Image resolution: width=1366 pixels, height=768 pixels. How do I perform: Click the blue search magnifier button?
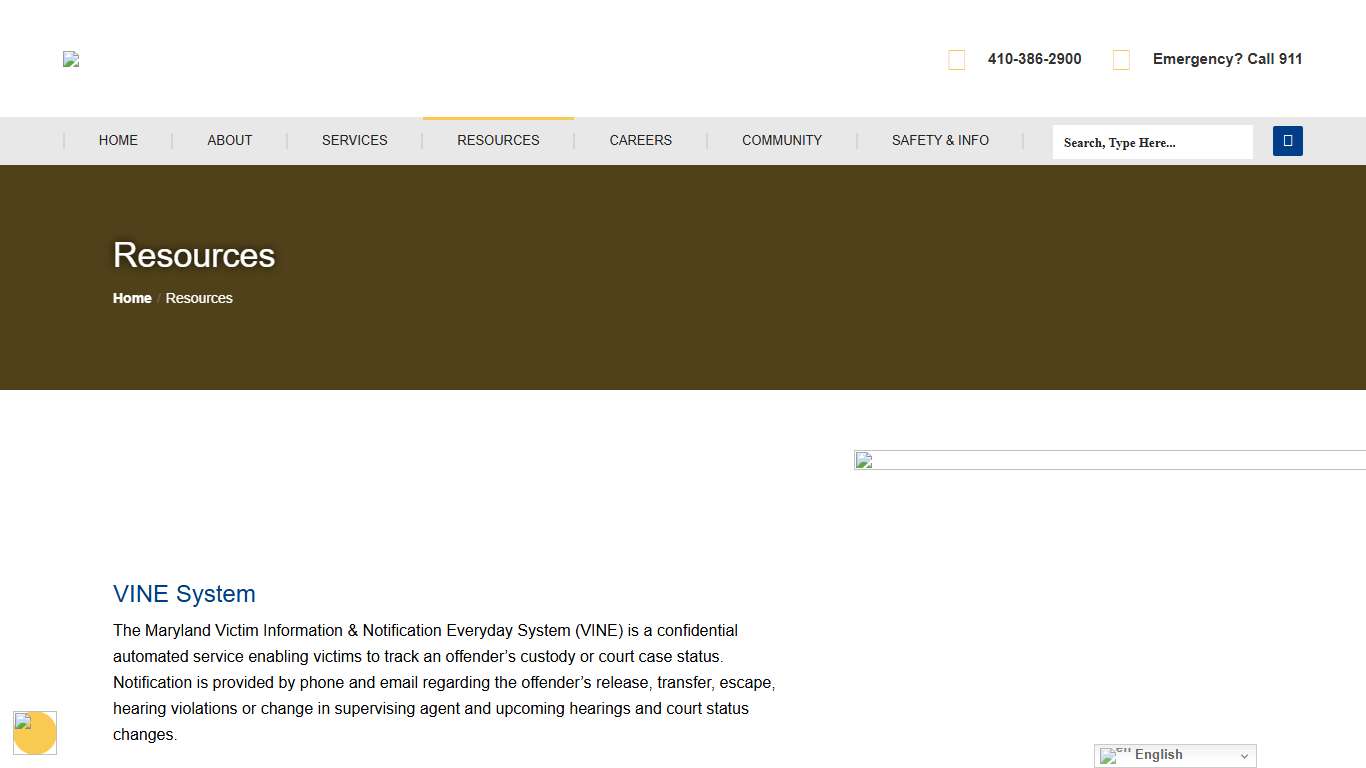pos(1287,140)
